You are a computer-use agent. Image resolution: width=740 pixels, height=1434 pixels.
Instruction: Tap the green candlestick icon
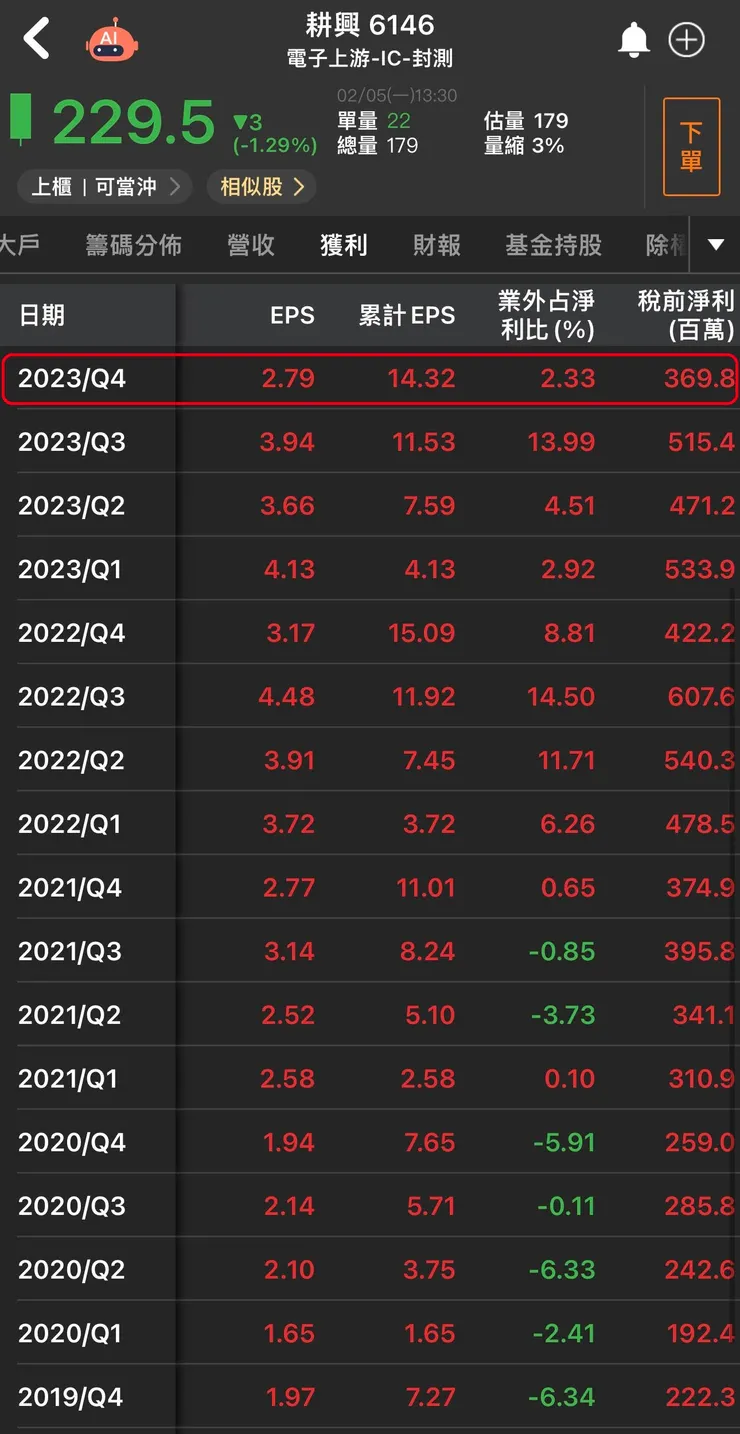(21, 119)
